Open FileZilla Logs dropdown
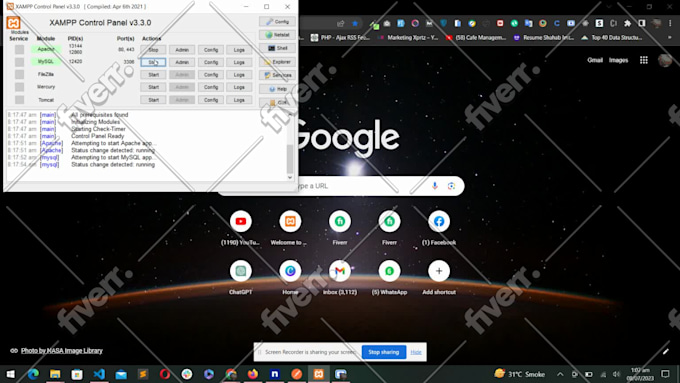Screen dimensions: 680x383 (239, 75)
